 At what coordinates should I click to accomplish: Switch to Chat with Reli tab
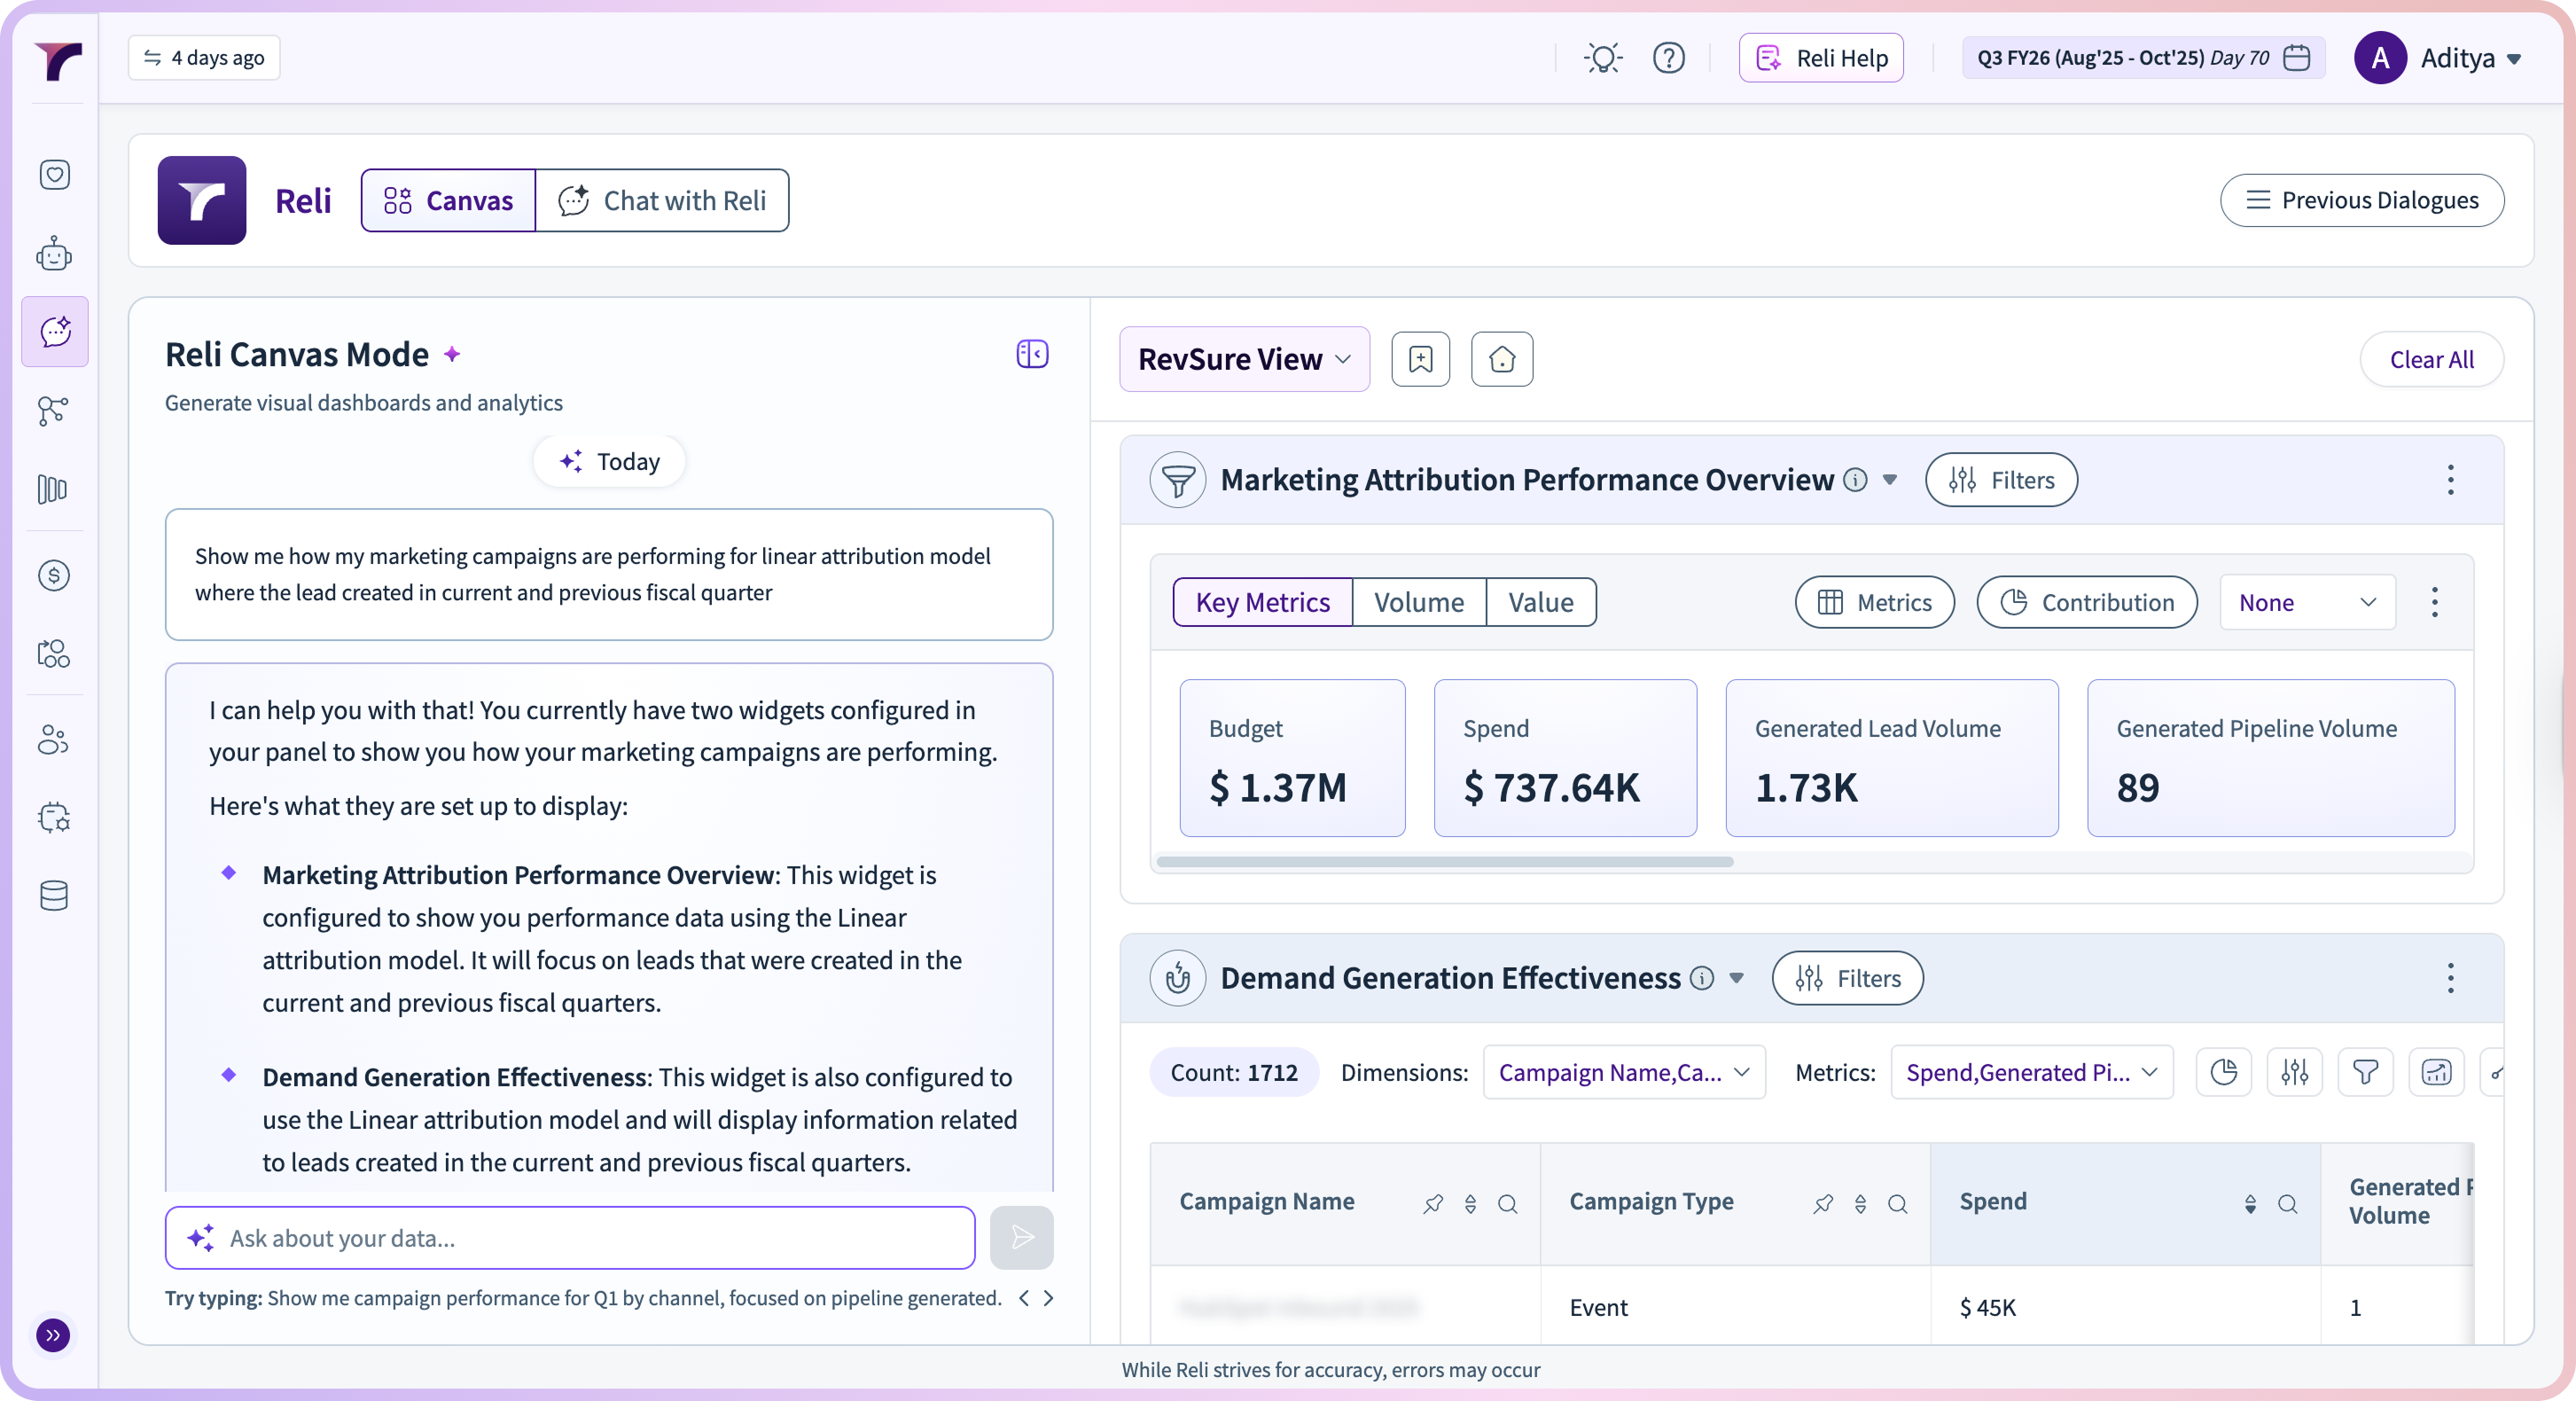pyautogui.click(x=662, y=200)
